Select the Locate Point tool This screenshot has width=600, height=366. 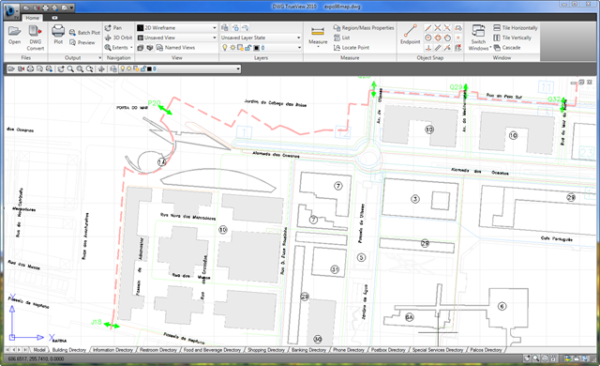[351, 47]
